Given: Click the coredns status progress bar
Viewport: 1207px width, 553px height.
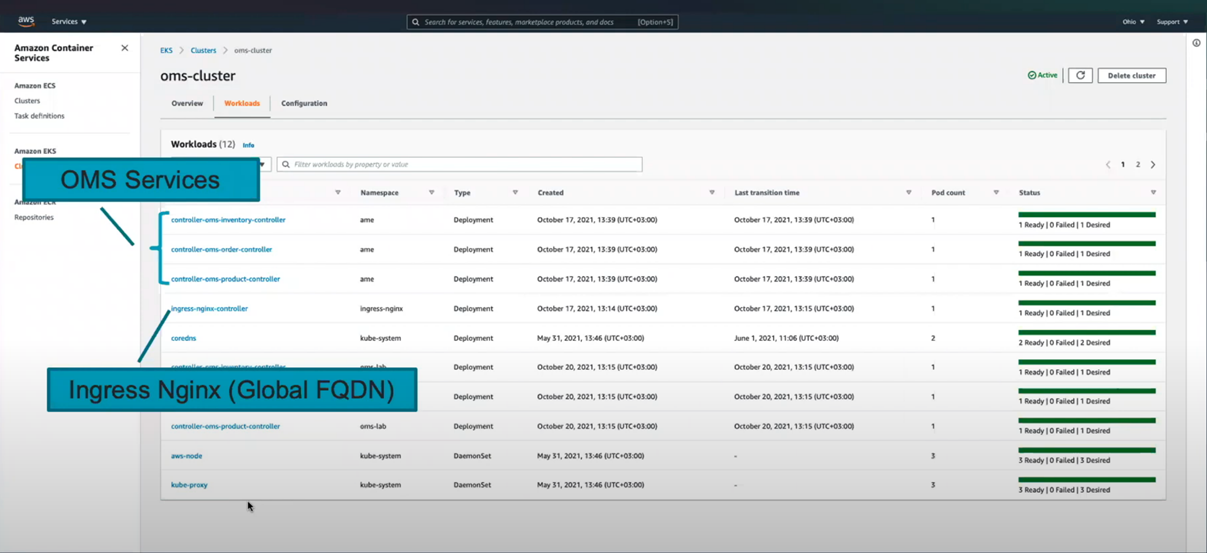Looking at the screenshot, I should tap(1087, 332).
